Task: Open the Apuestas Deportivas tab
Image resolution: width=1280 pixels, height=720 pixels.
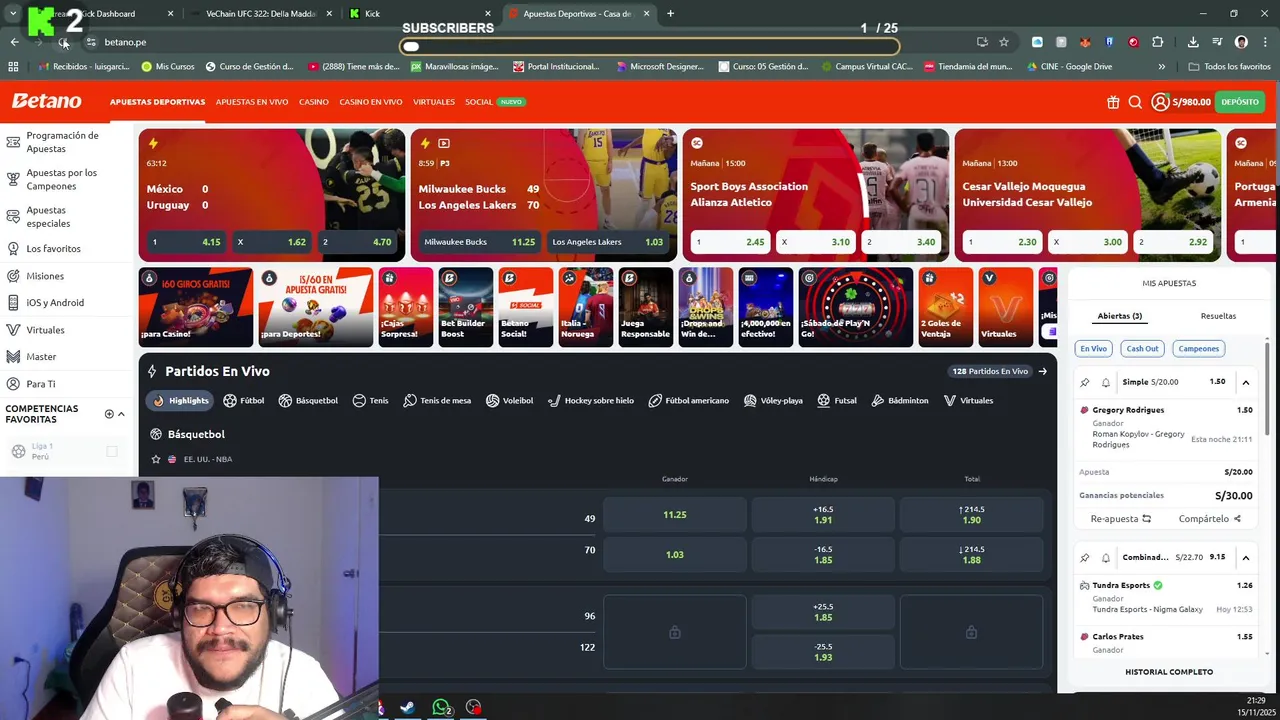Action: [x=157, y=102]
